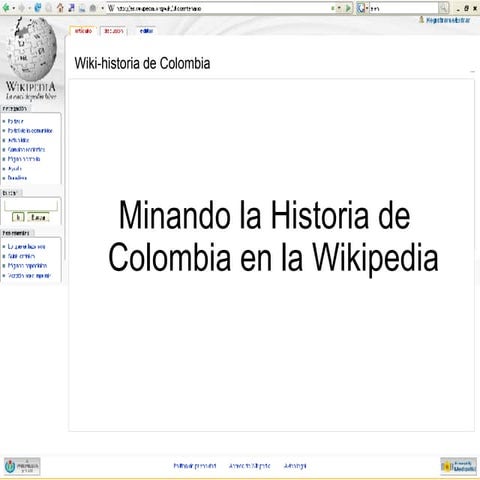Screen dimensions: 480x480
Task: Open the Back button history dropdown arrow
Action: [14, 8]
